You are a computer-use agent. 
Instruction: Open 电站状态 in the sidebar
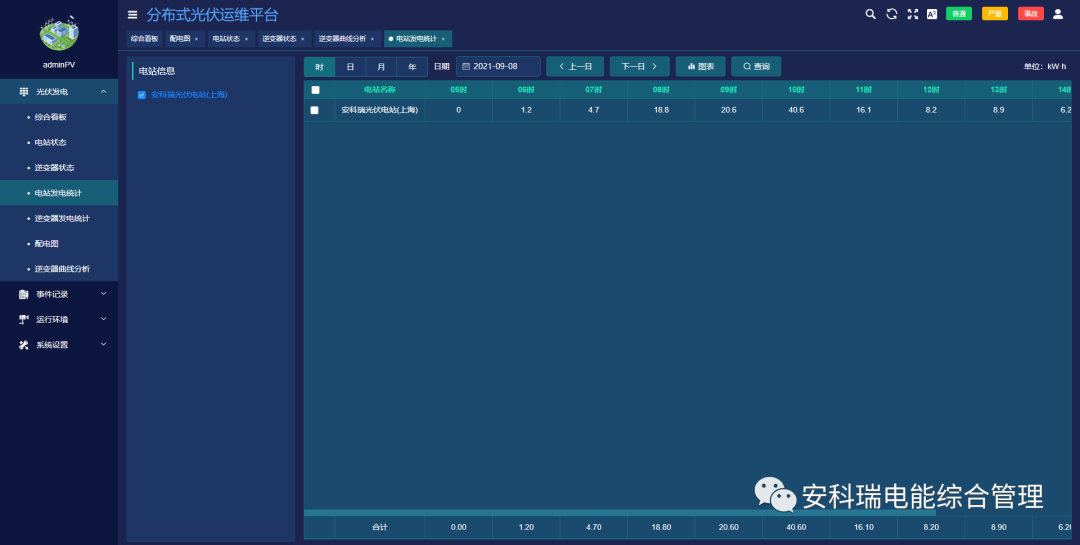tap(59, 143)
